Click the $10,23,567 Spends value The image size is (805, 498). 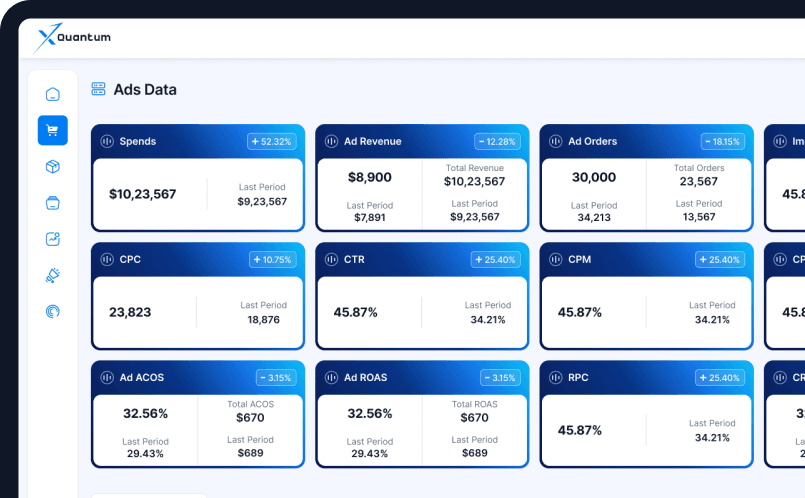143,194
